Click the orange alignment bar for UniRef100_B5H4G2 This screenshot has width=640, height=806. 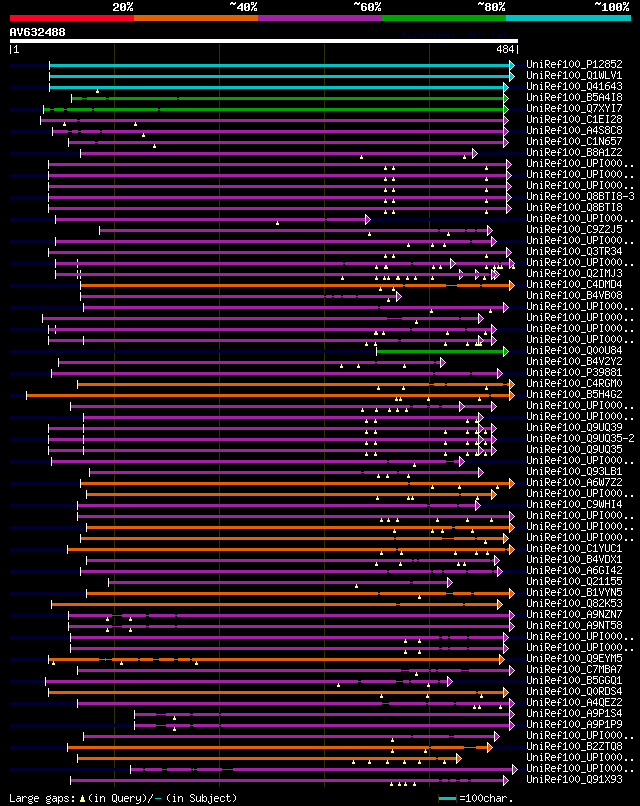(x=268, y=395)
